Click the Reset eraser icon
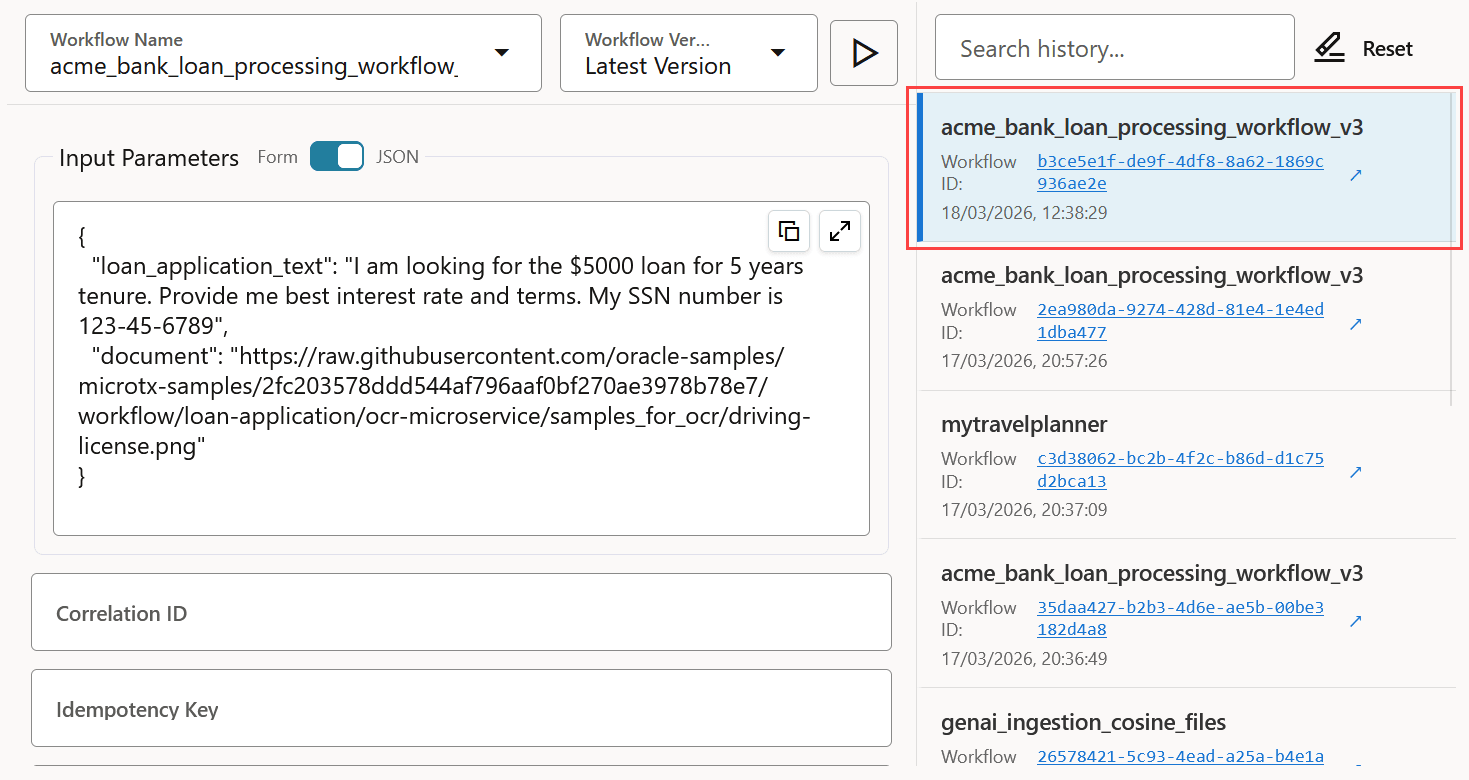 (x=1329, y=48)
